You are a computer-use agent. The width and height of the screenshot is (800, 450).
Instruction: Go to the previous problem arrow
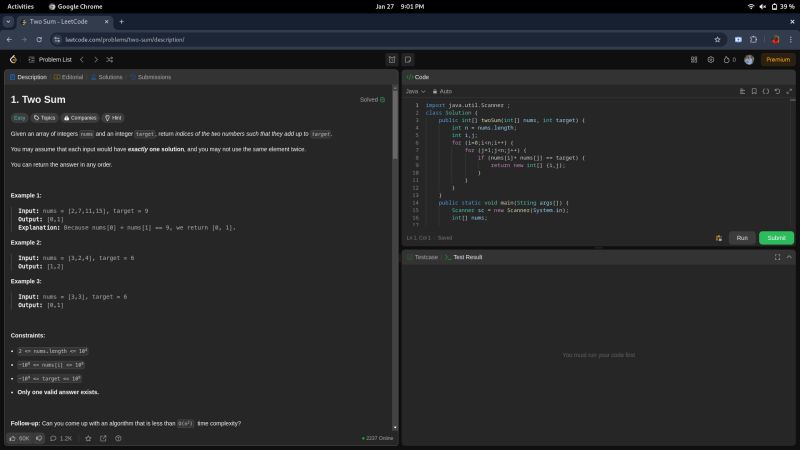[82, 60]
